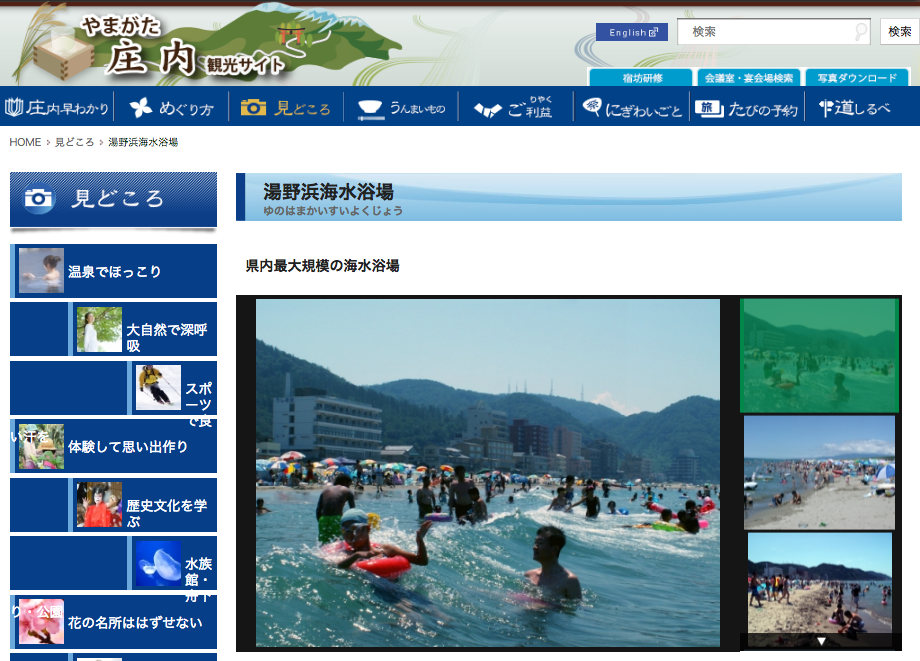Open 会議室・宴会場検索 tab
Screen dimensions: 920x661
click(749, 78)
